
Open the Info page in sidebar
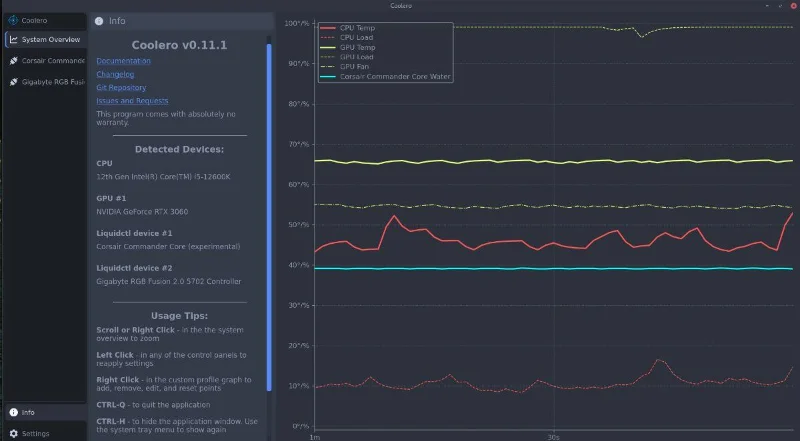click(45, 412)
